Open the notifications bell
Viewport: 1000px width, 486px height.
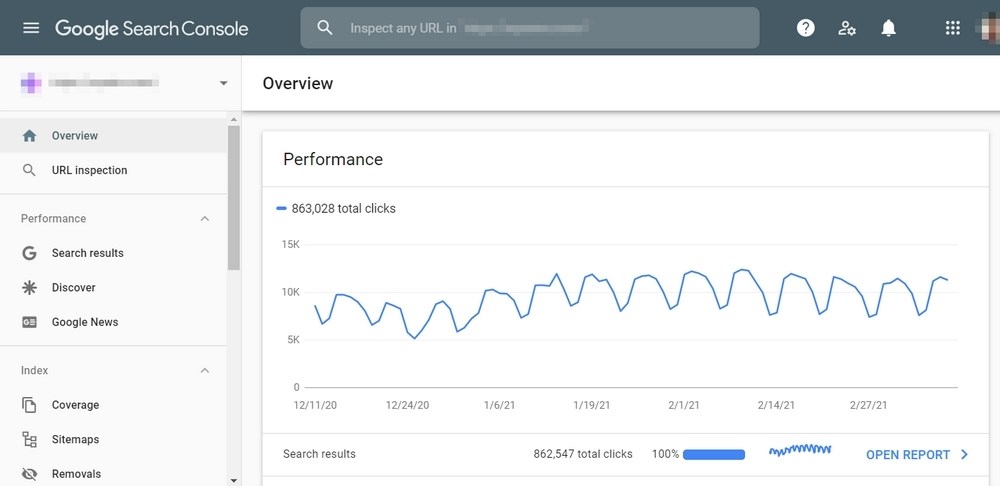888,28
